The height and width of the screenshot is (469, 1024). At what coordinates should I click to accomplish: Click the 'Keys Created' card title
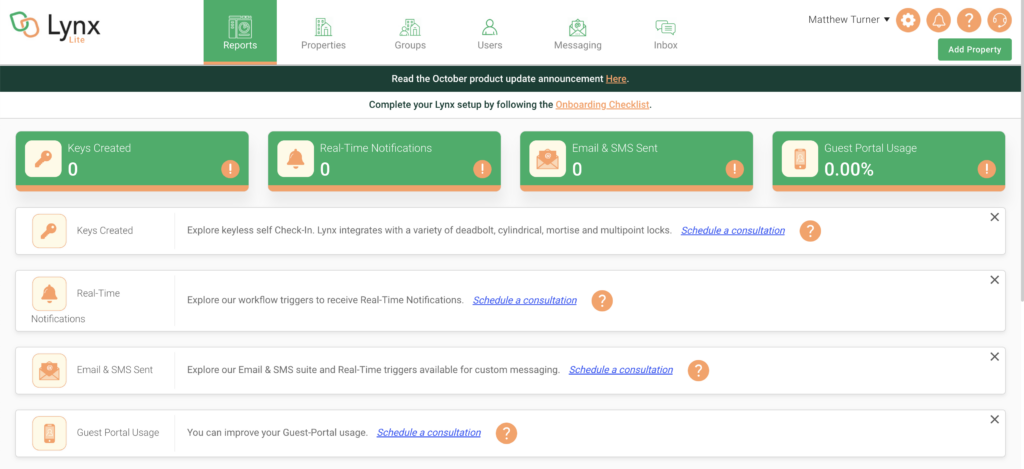click(99, 148)
